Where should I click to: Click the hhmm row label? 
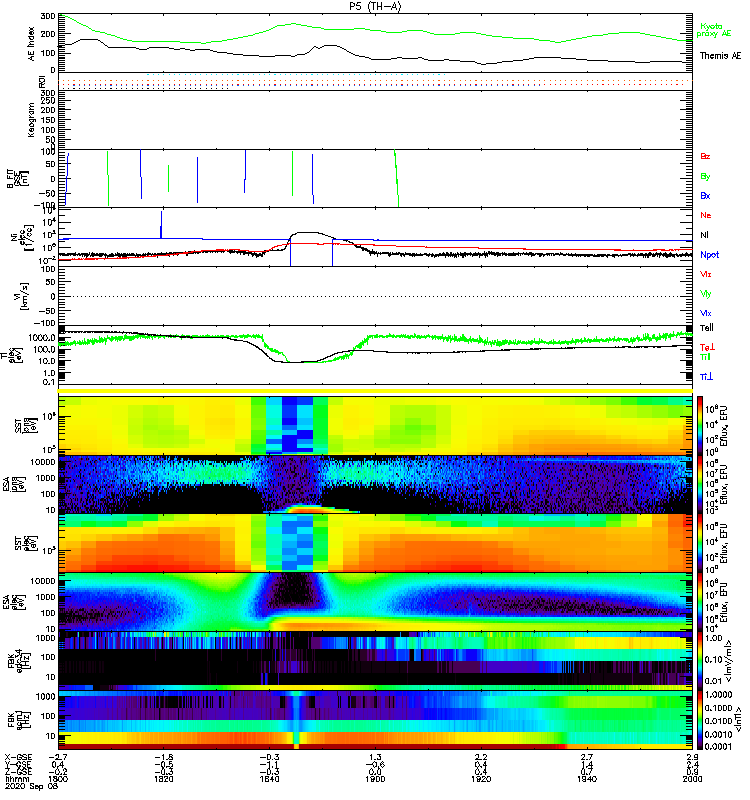(x=15, y=779)
